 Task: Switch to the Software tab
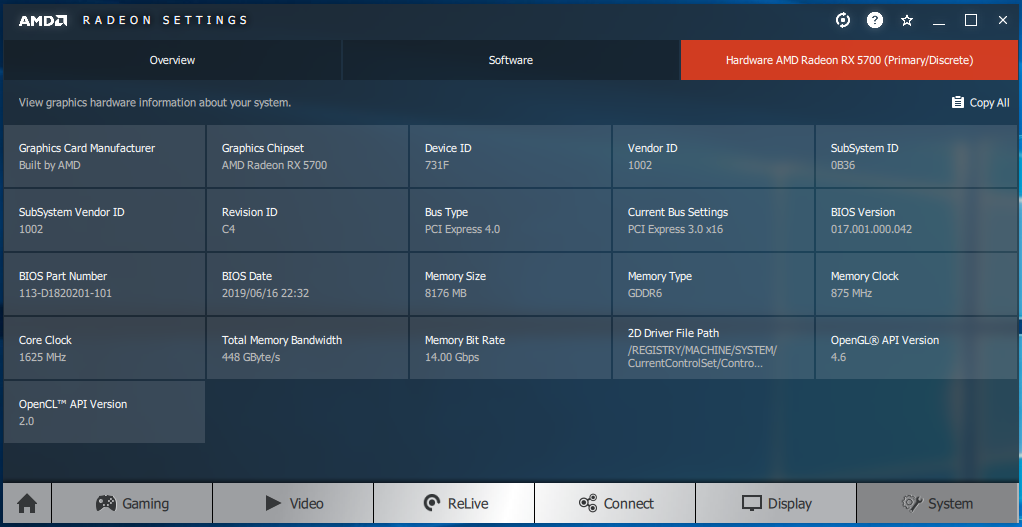[x=511, y=60]
